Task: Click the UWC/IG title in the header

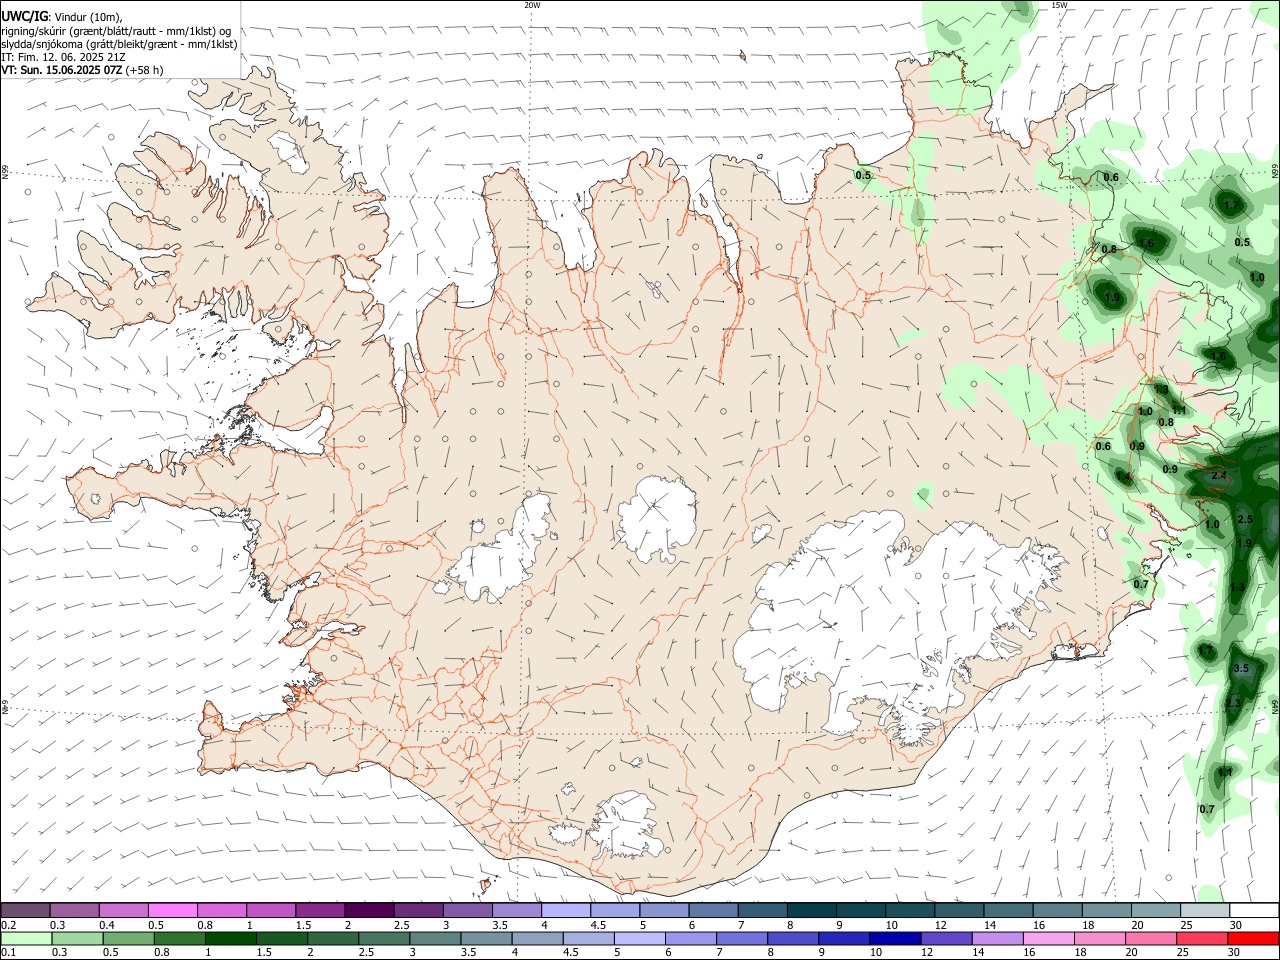Action: pos(24,17)
